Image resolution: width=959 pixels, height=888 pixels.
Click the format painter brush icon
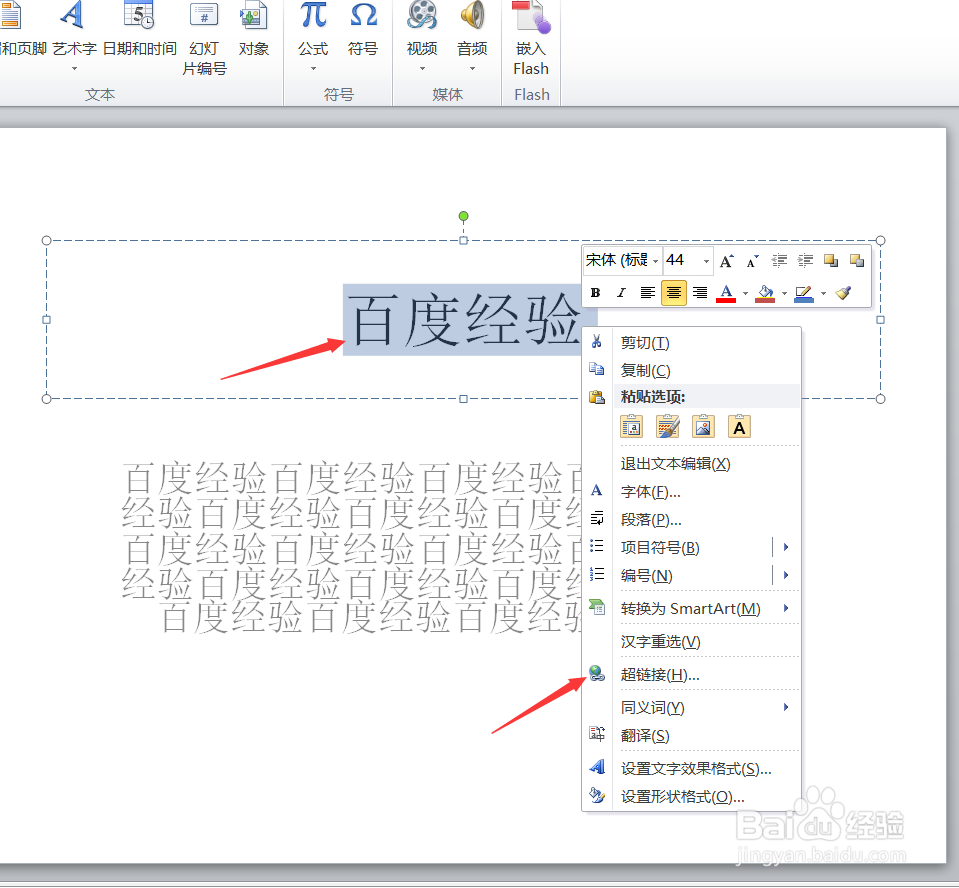tap(844, 293)
